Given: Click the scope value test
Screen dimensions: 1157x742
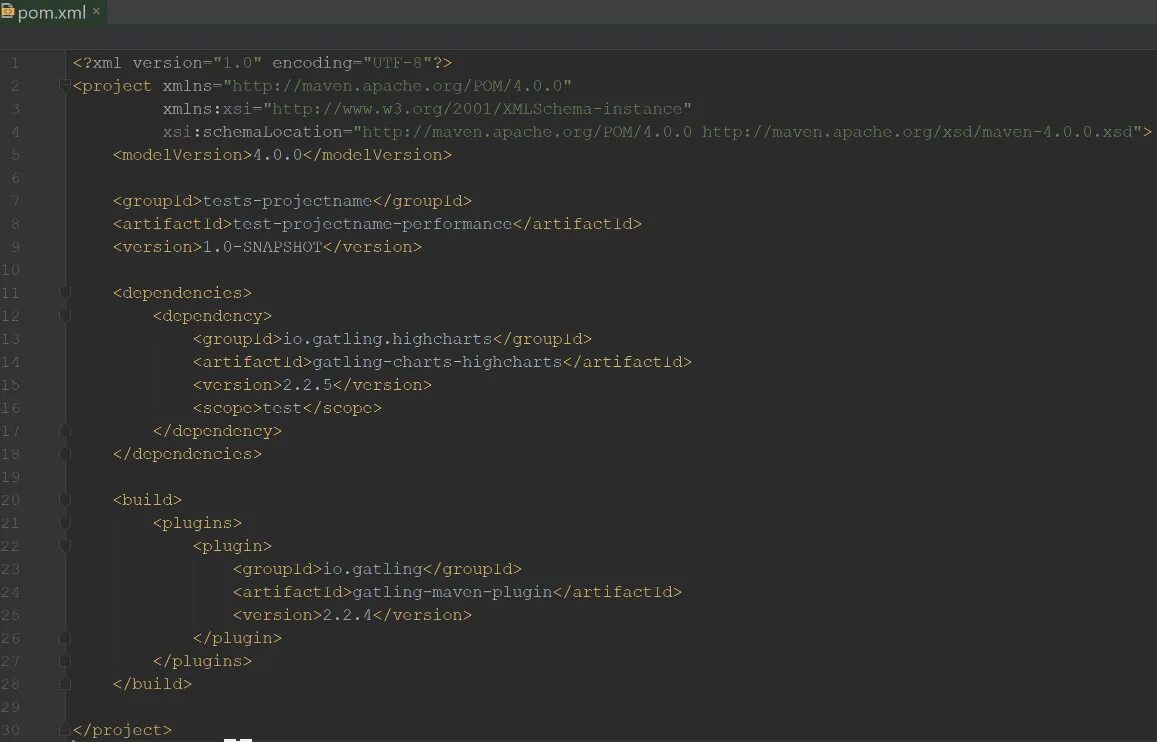Looking at the screenshot, I should pos(283,408).
